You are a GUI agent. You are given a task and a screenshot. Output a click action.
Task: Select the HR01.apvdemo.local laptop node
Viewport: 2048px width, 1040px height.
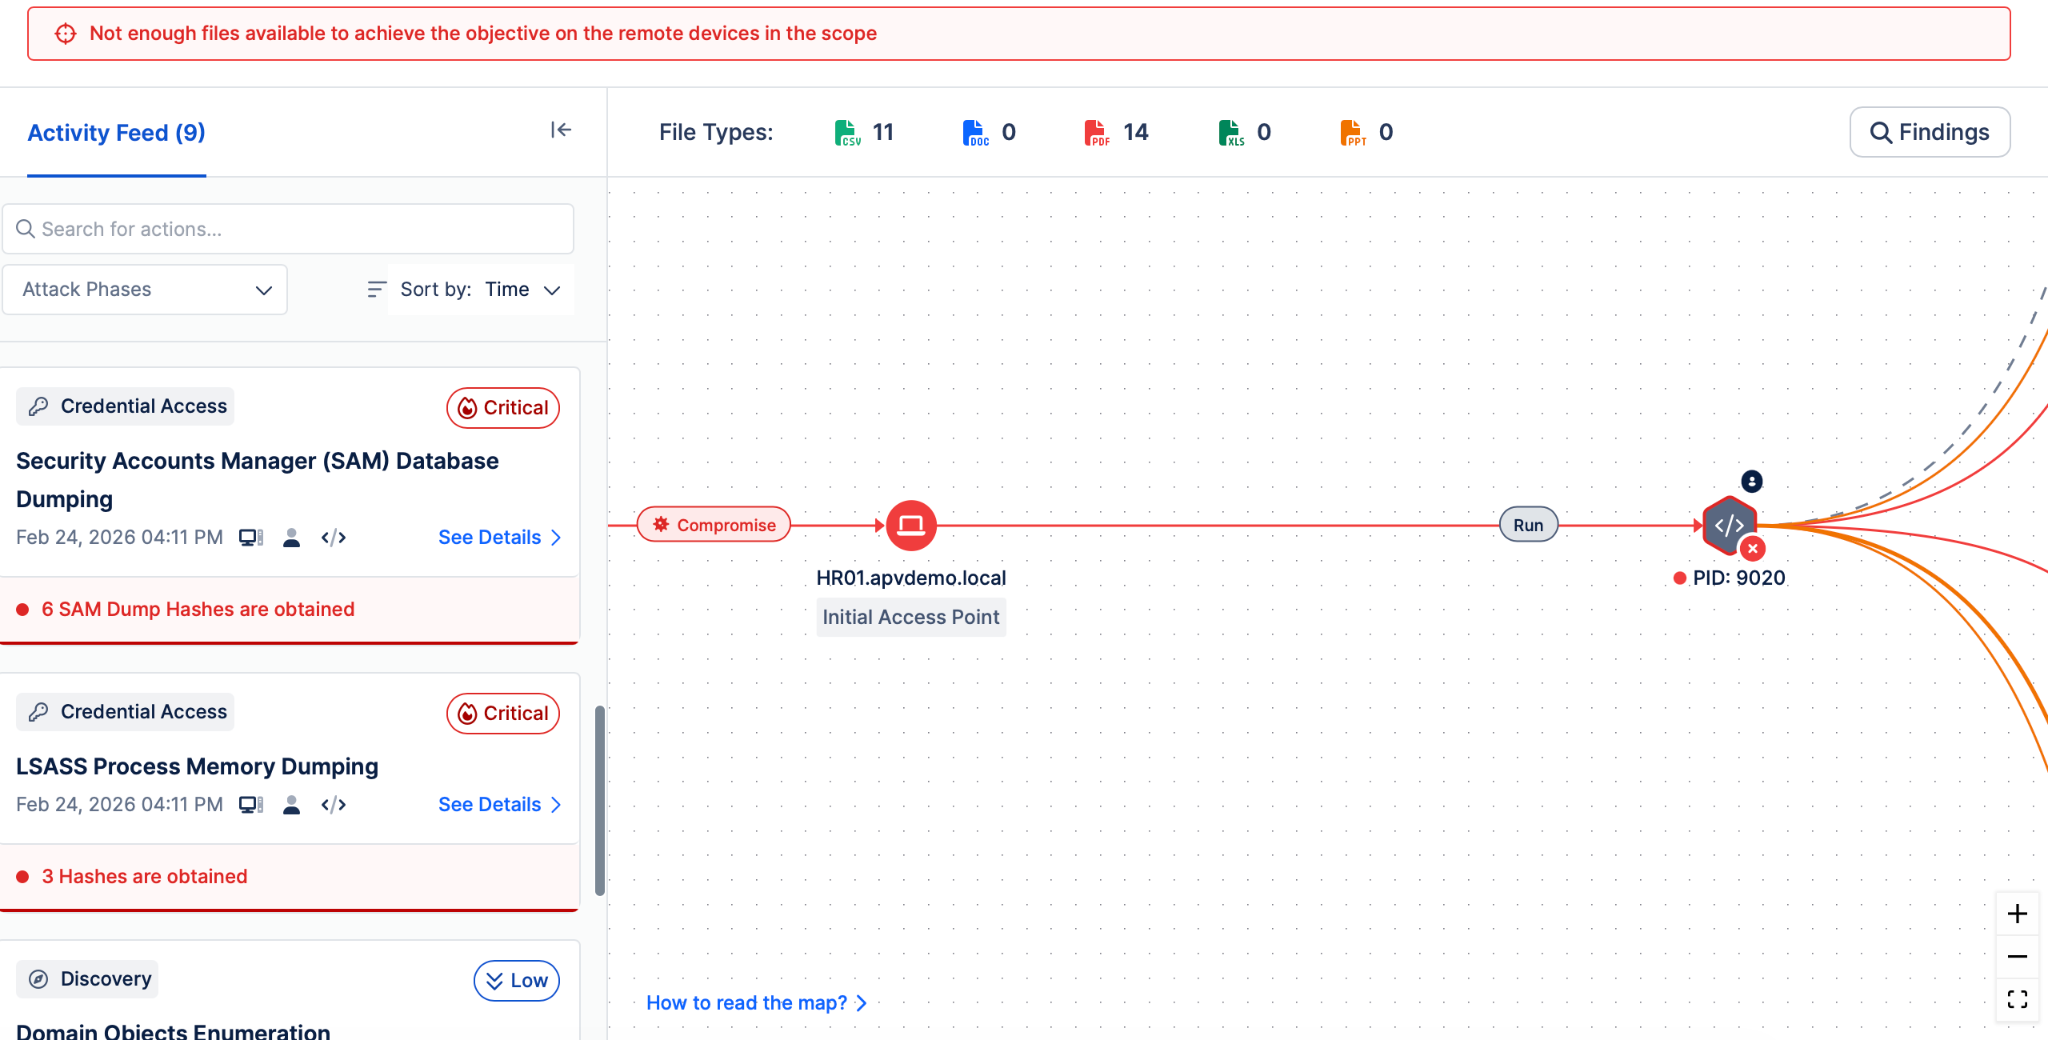coord(911,525)
